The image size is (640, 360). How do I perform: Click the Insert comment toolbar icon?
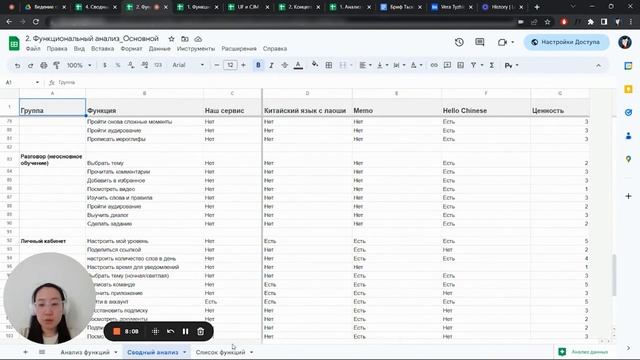click(447, 65)
